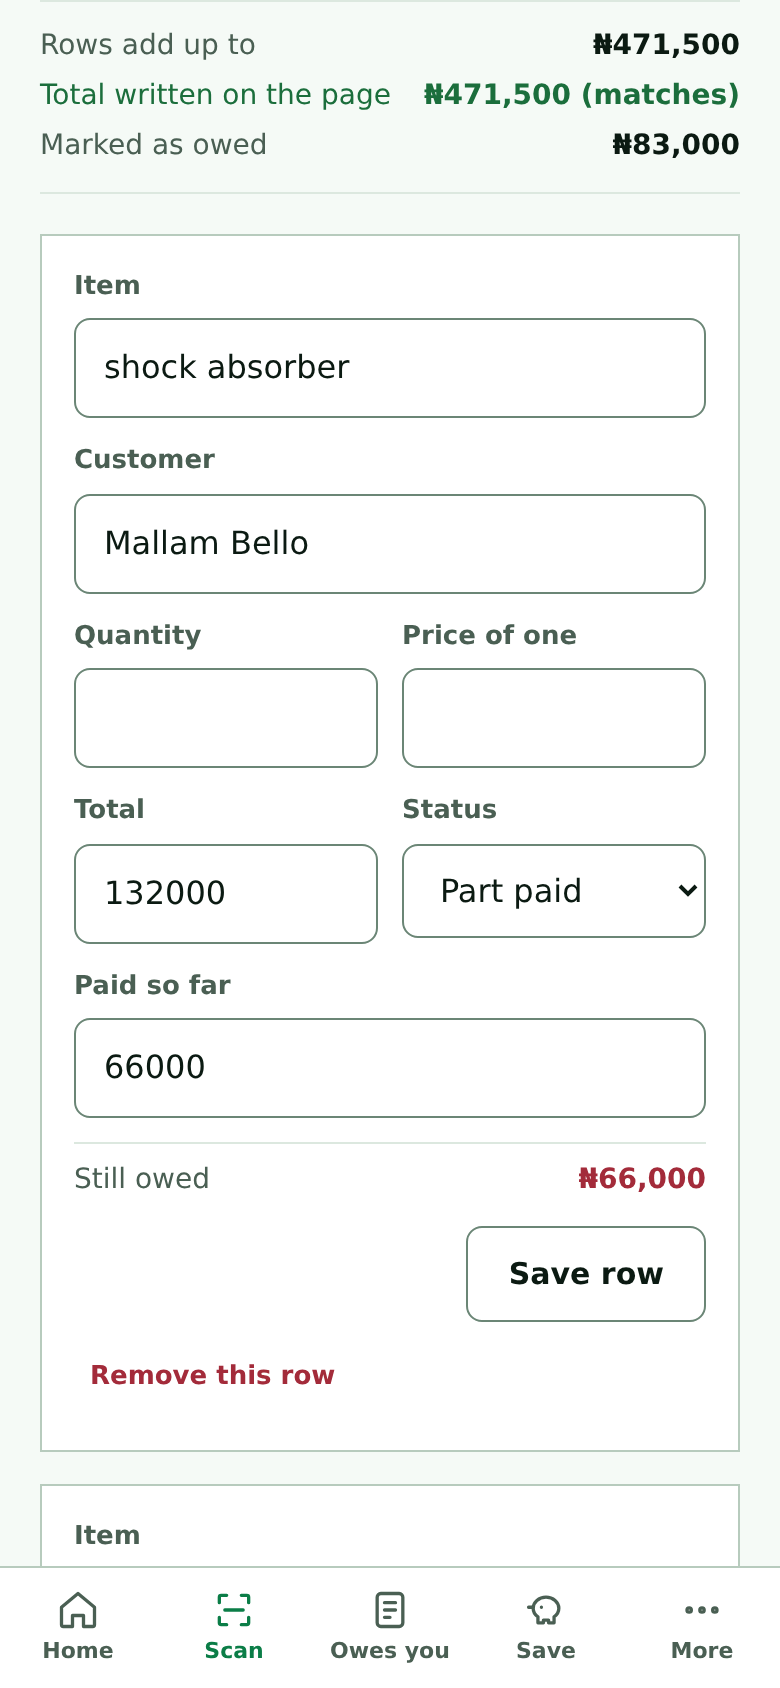Click the Status dropdown chevron arrow

point(687,891)
